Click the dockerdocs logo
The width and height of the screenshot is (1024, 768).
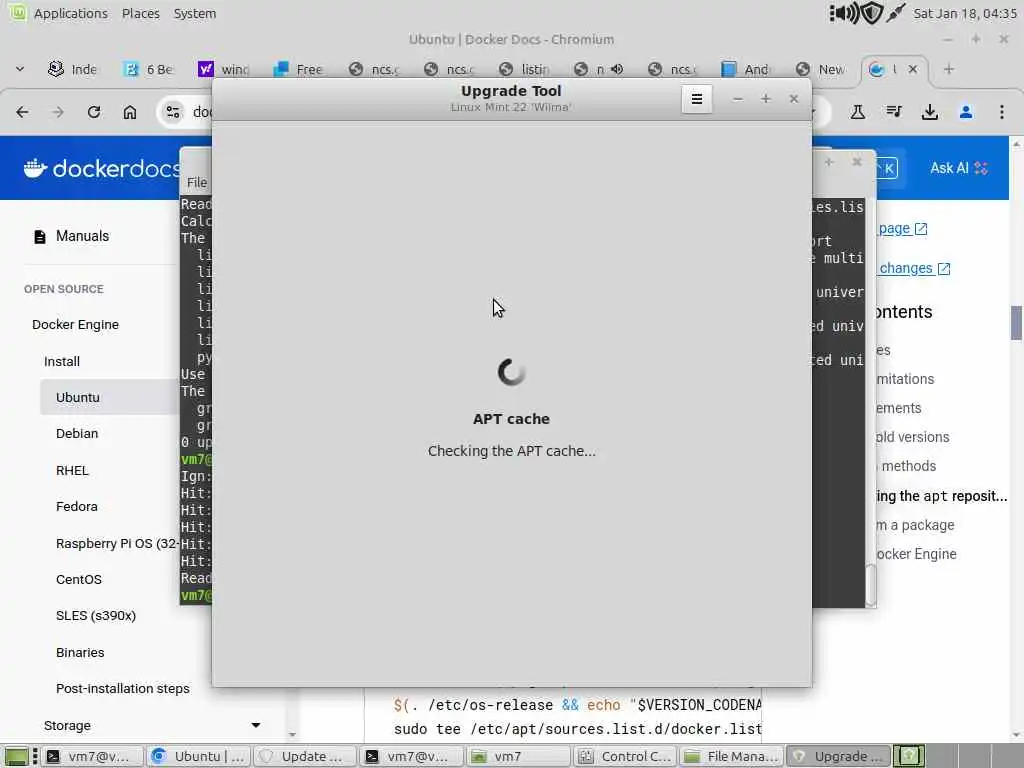pyautogui.click(x=101, y=168)
